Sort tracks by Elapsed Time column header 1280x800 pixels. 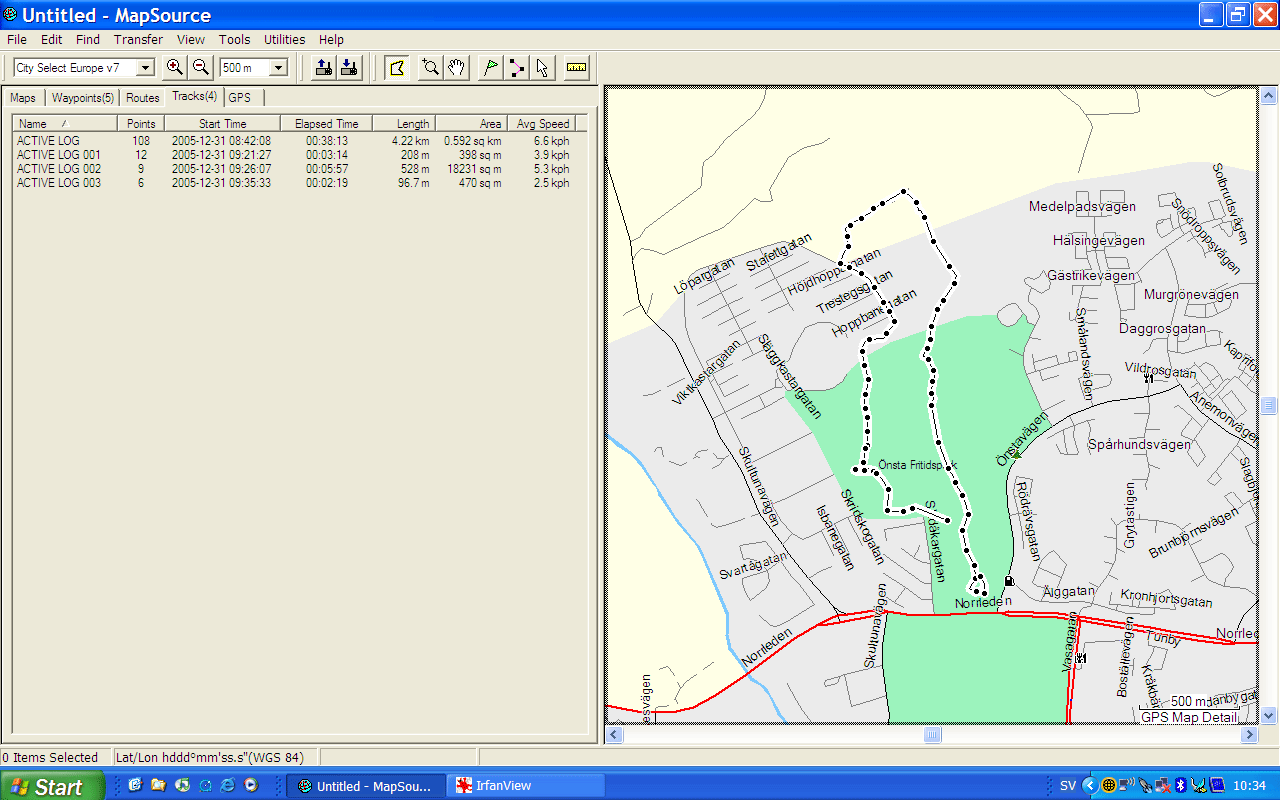coord(326,123)
